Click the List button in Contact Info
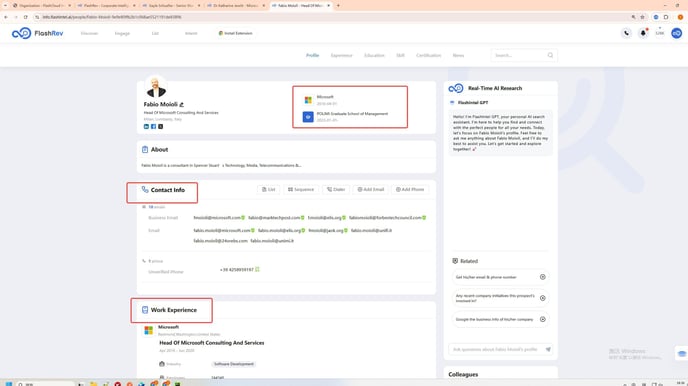Screen dimensions: 688x386 [269, 189]
